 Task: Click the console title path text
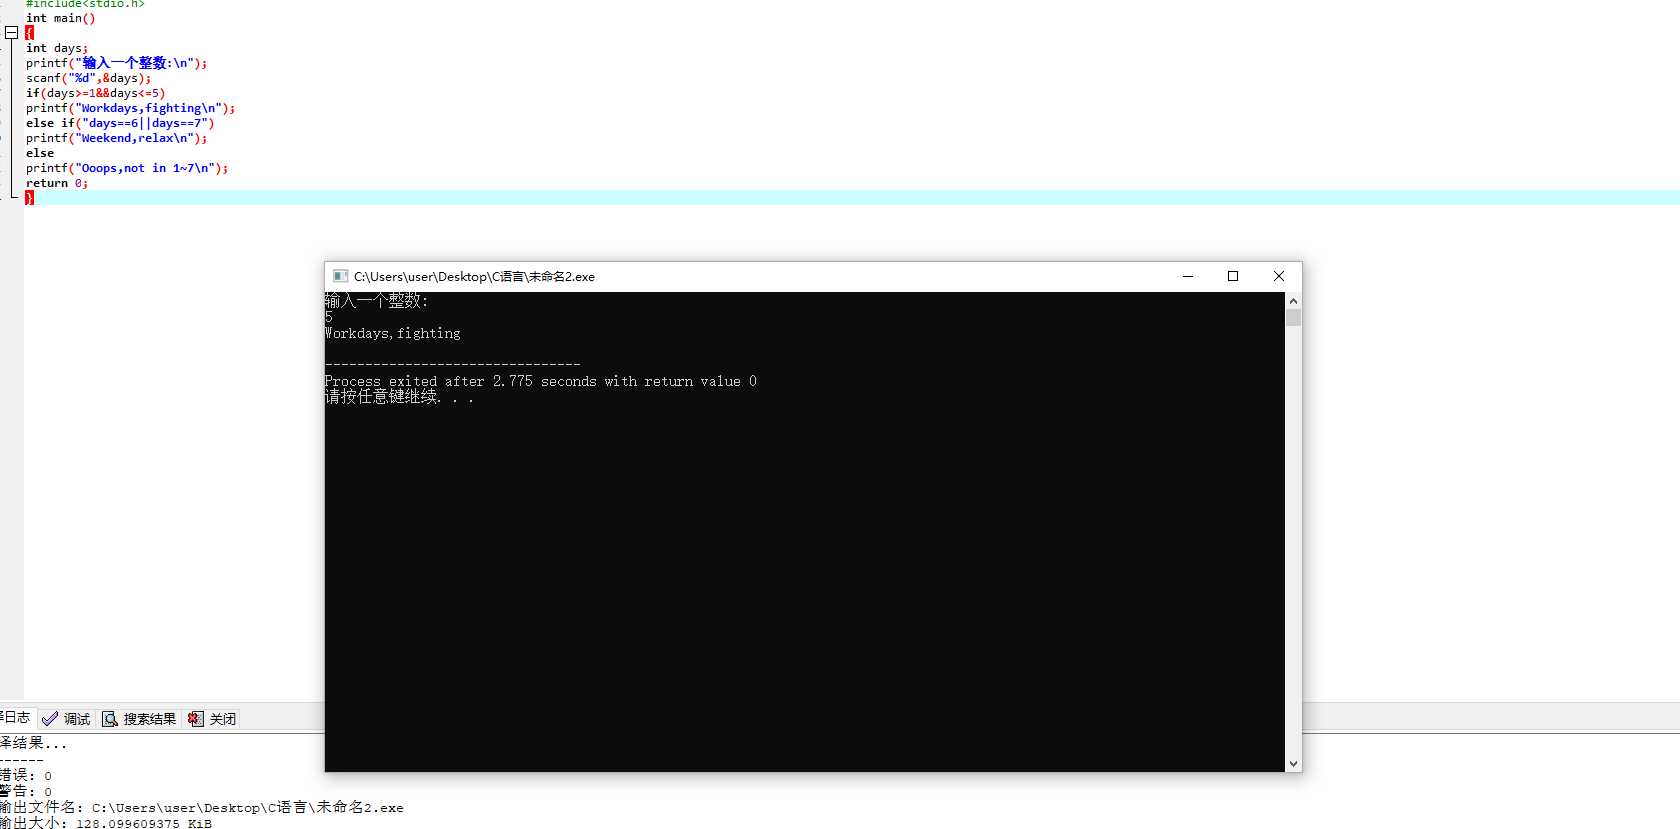[x=474, y=277]
